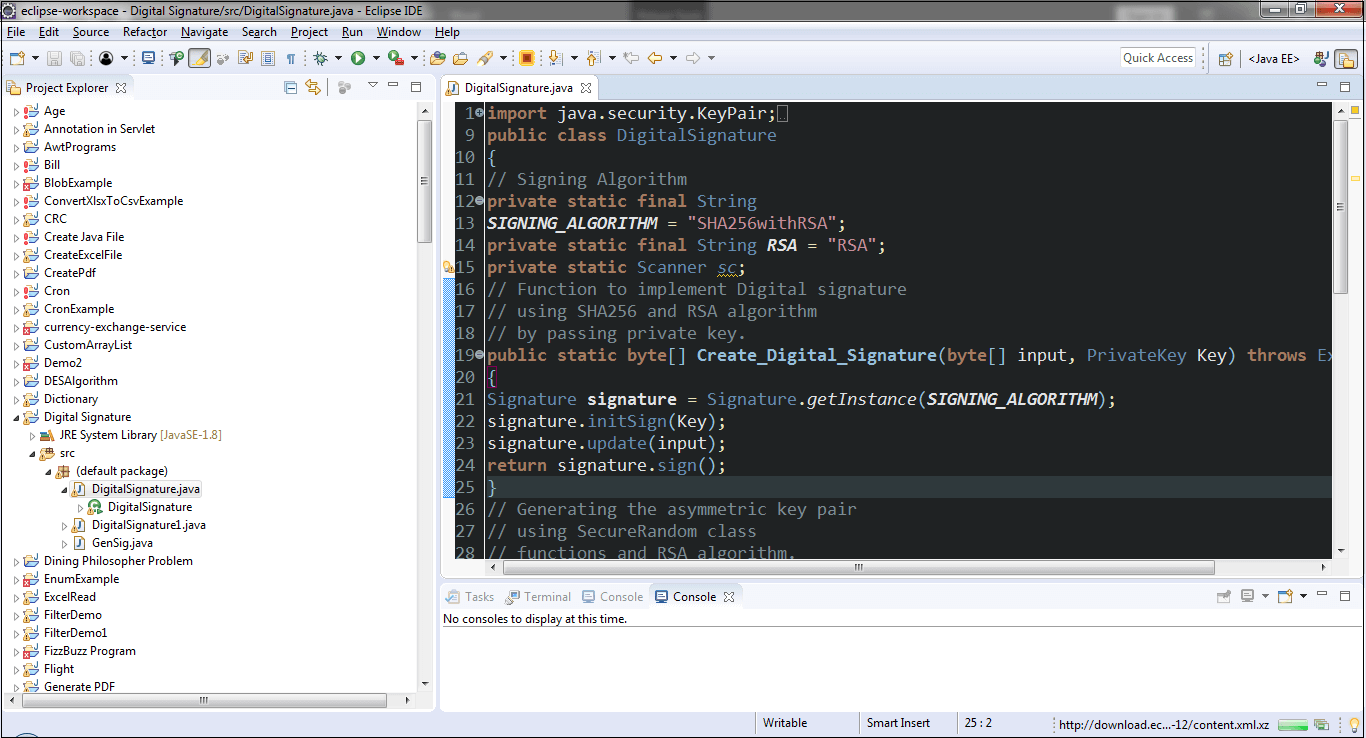The width and height of the screenshot is (1366, 738).
Task: Toggle Link with Editor in Project Explorer
Action: (x=313, y=87)
